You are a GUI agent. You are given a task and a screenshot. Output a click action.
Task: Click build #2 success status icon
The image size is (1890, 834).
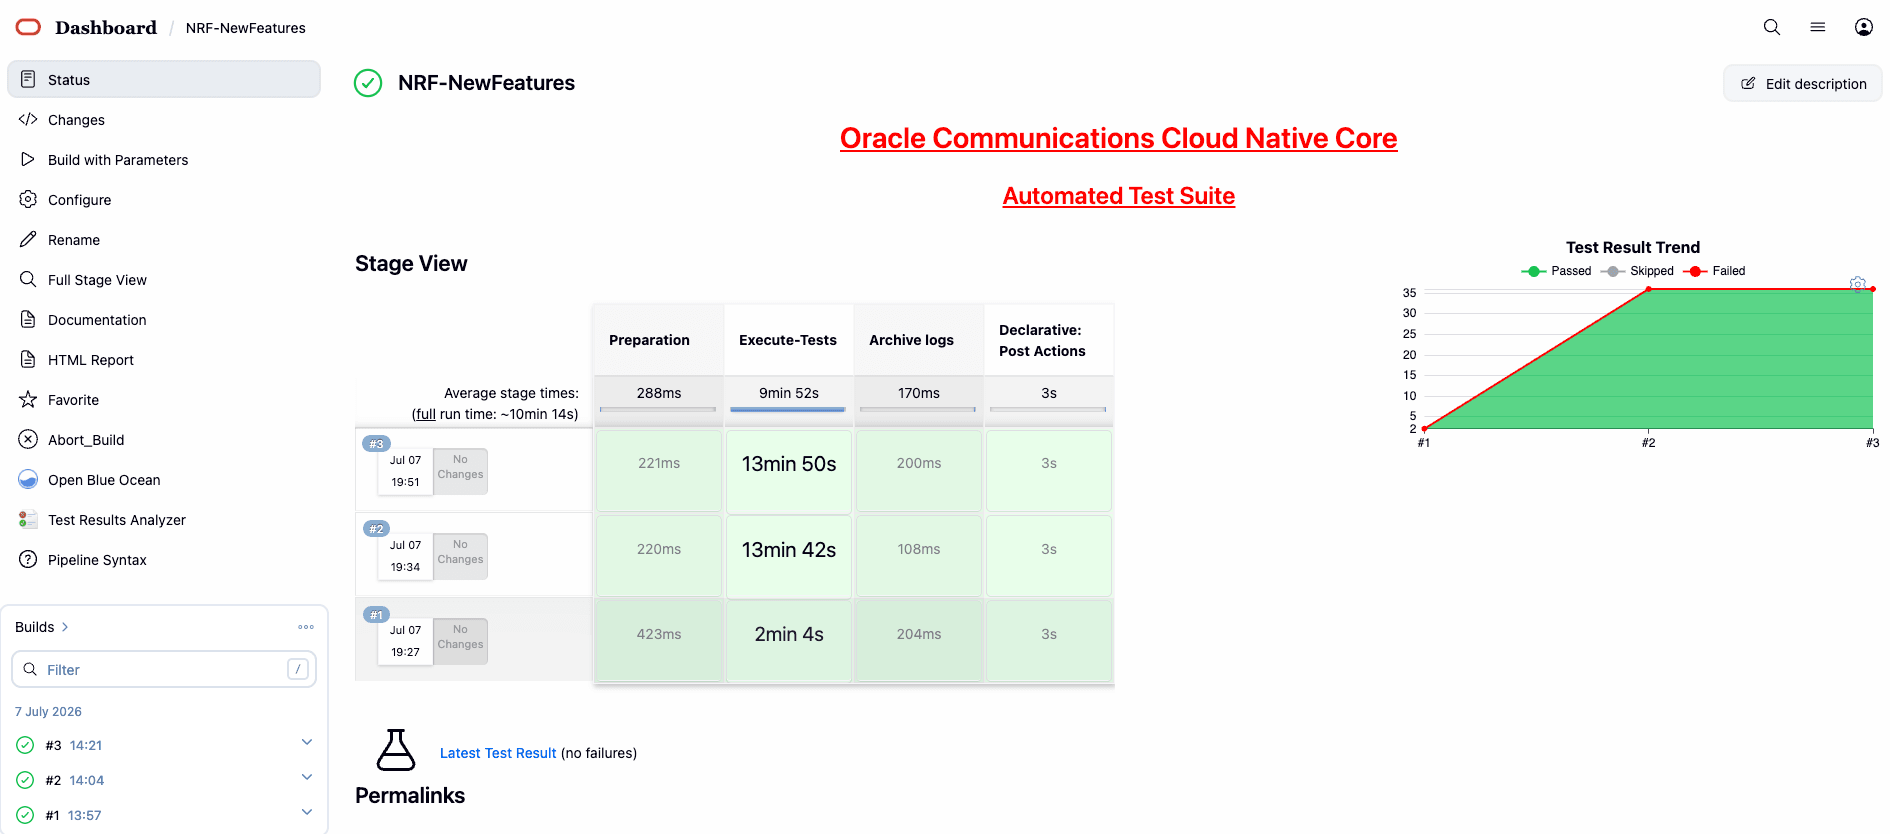25,780
